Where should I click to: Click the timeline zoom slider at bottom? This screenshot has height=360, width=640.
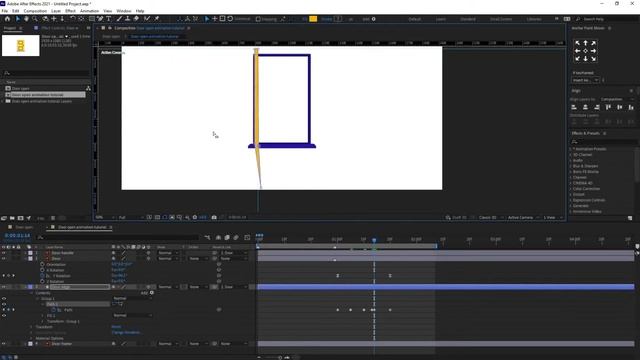click(x=280, y=358)
